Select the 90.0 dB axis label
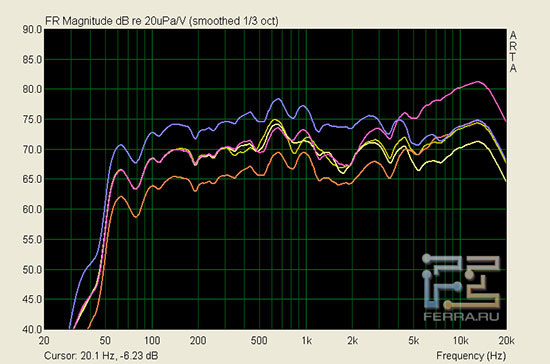Image resolution: width=550 pixels, height=364 pixels. click(32, 30)
